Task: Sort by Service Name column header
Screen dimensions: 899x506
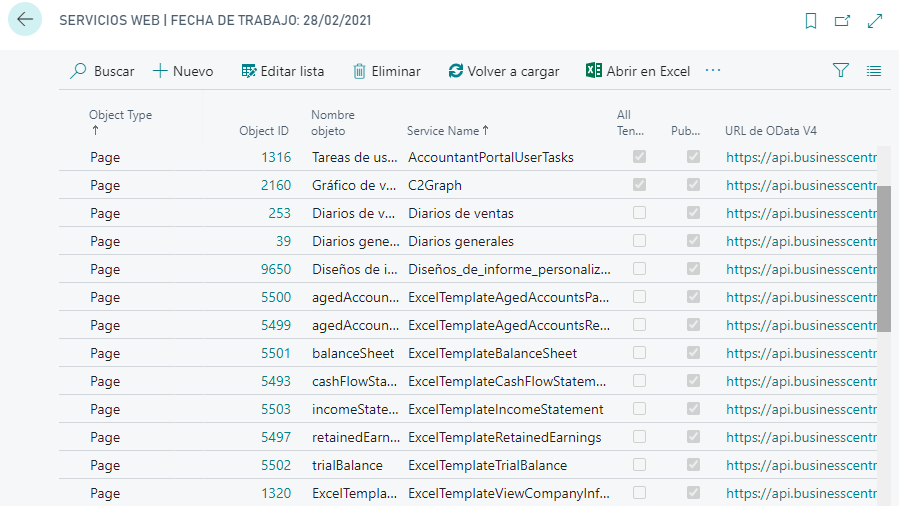Action: [x=448, y=131]
